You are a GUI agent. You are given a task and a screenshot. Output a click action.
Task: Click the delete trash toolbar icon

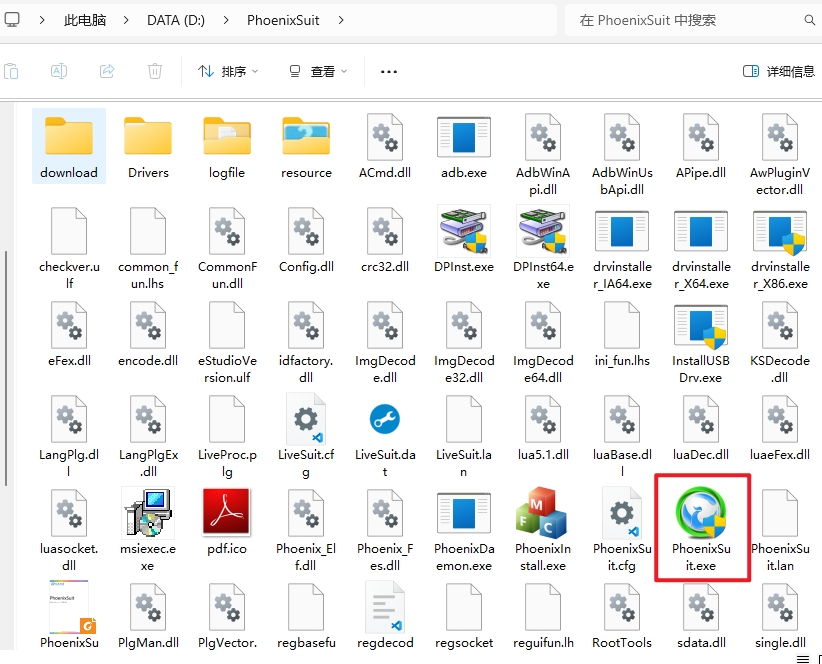[155, 71]
